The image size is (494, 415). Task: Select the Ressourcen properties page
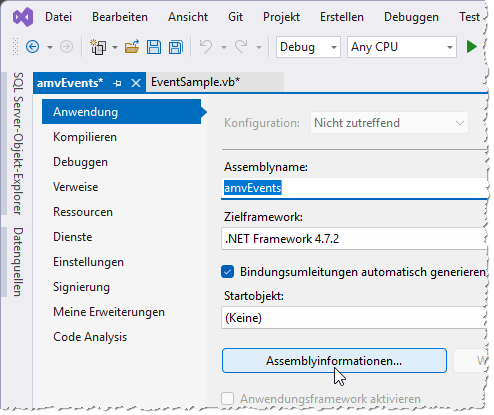83,212
